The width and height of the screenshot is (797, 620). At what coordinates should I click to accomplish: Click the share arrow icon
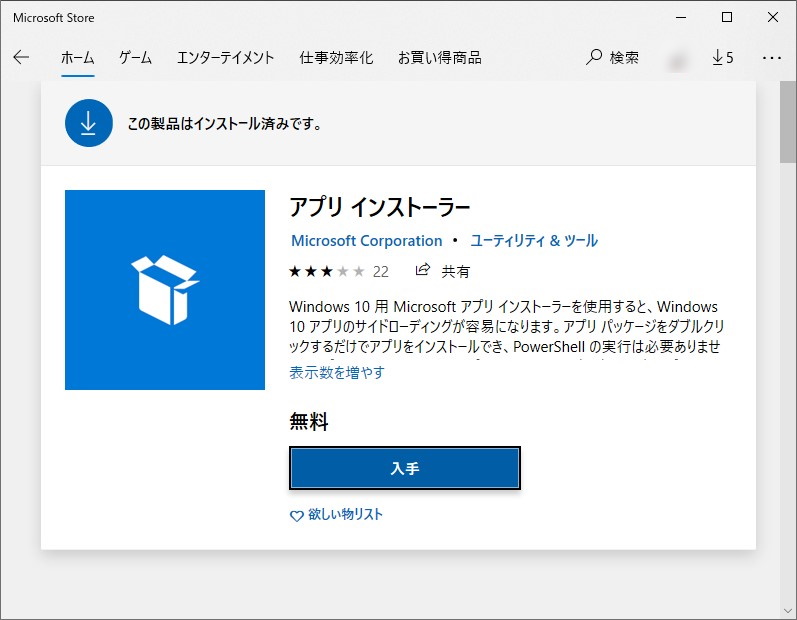tap(422, 270)
